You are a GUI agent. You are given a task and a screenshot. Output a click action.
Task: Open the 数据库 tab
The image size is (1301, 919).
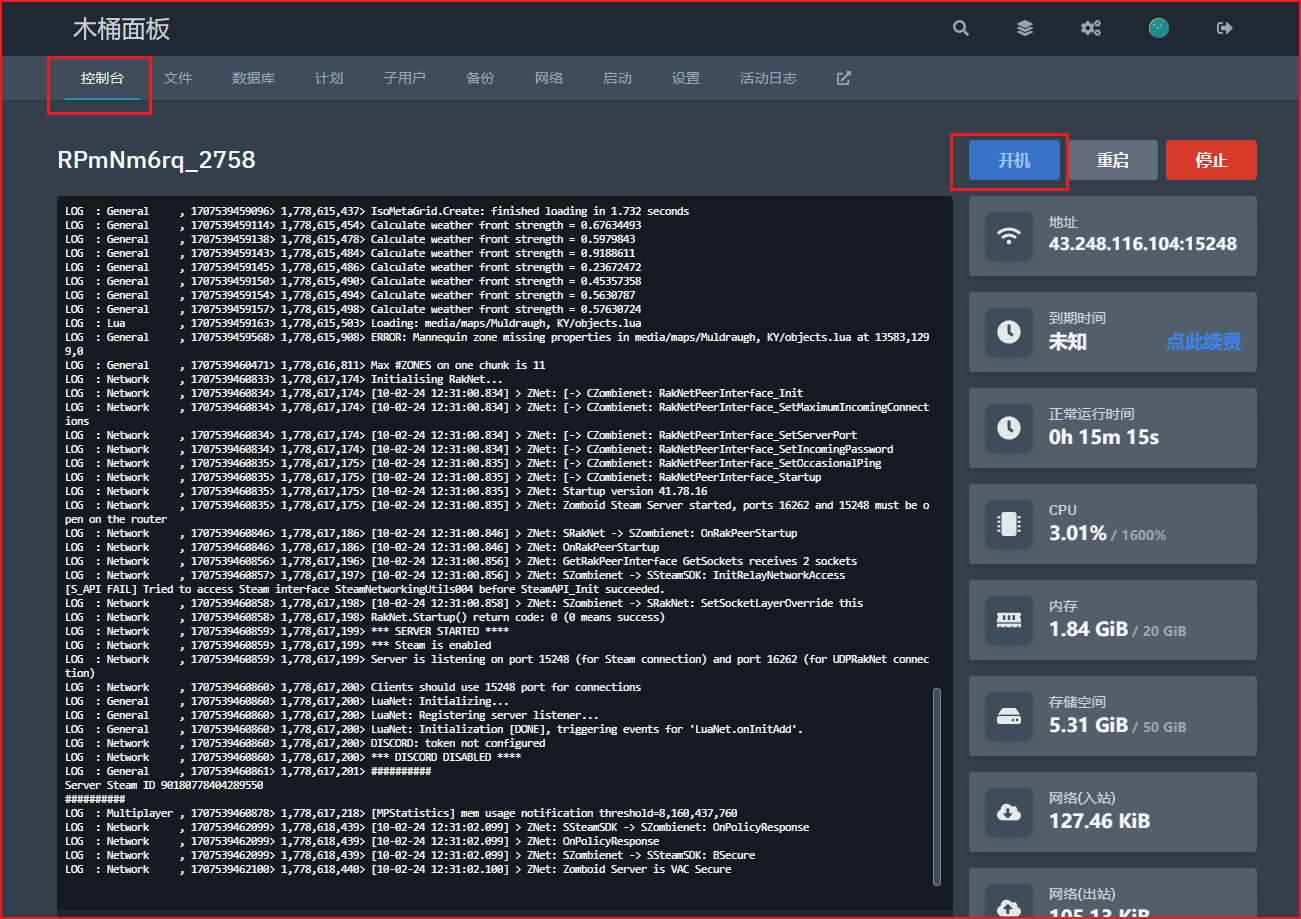tap(253, 78)
